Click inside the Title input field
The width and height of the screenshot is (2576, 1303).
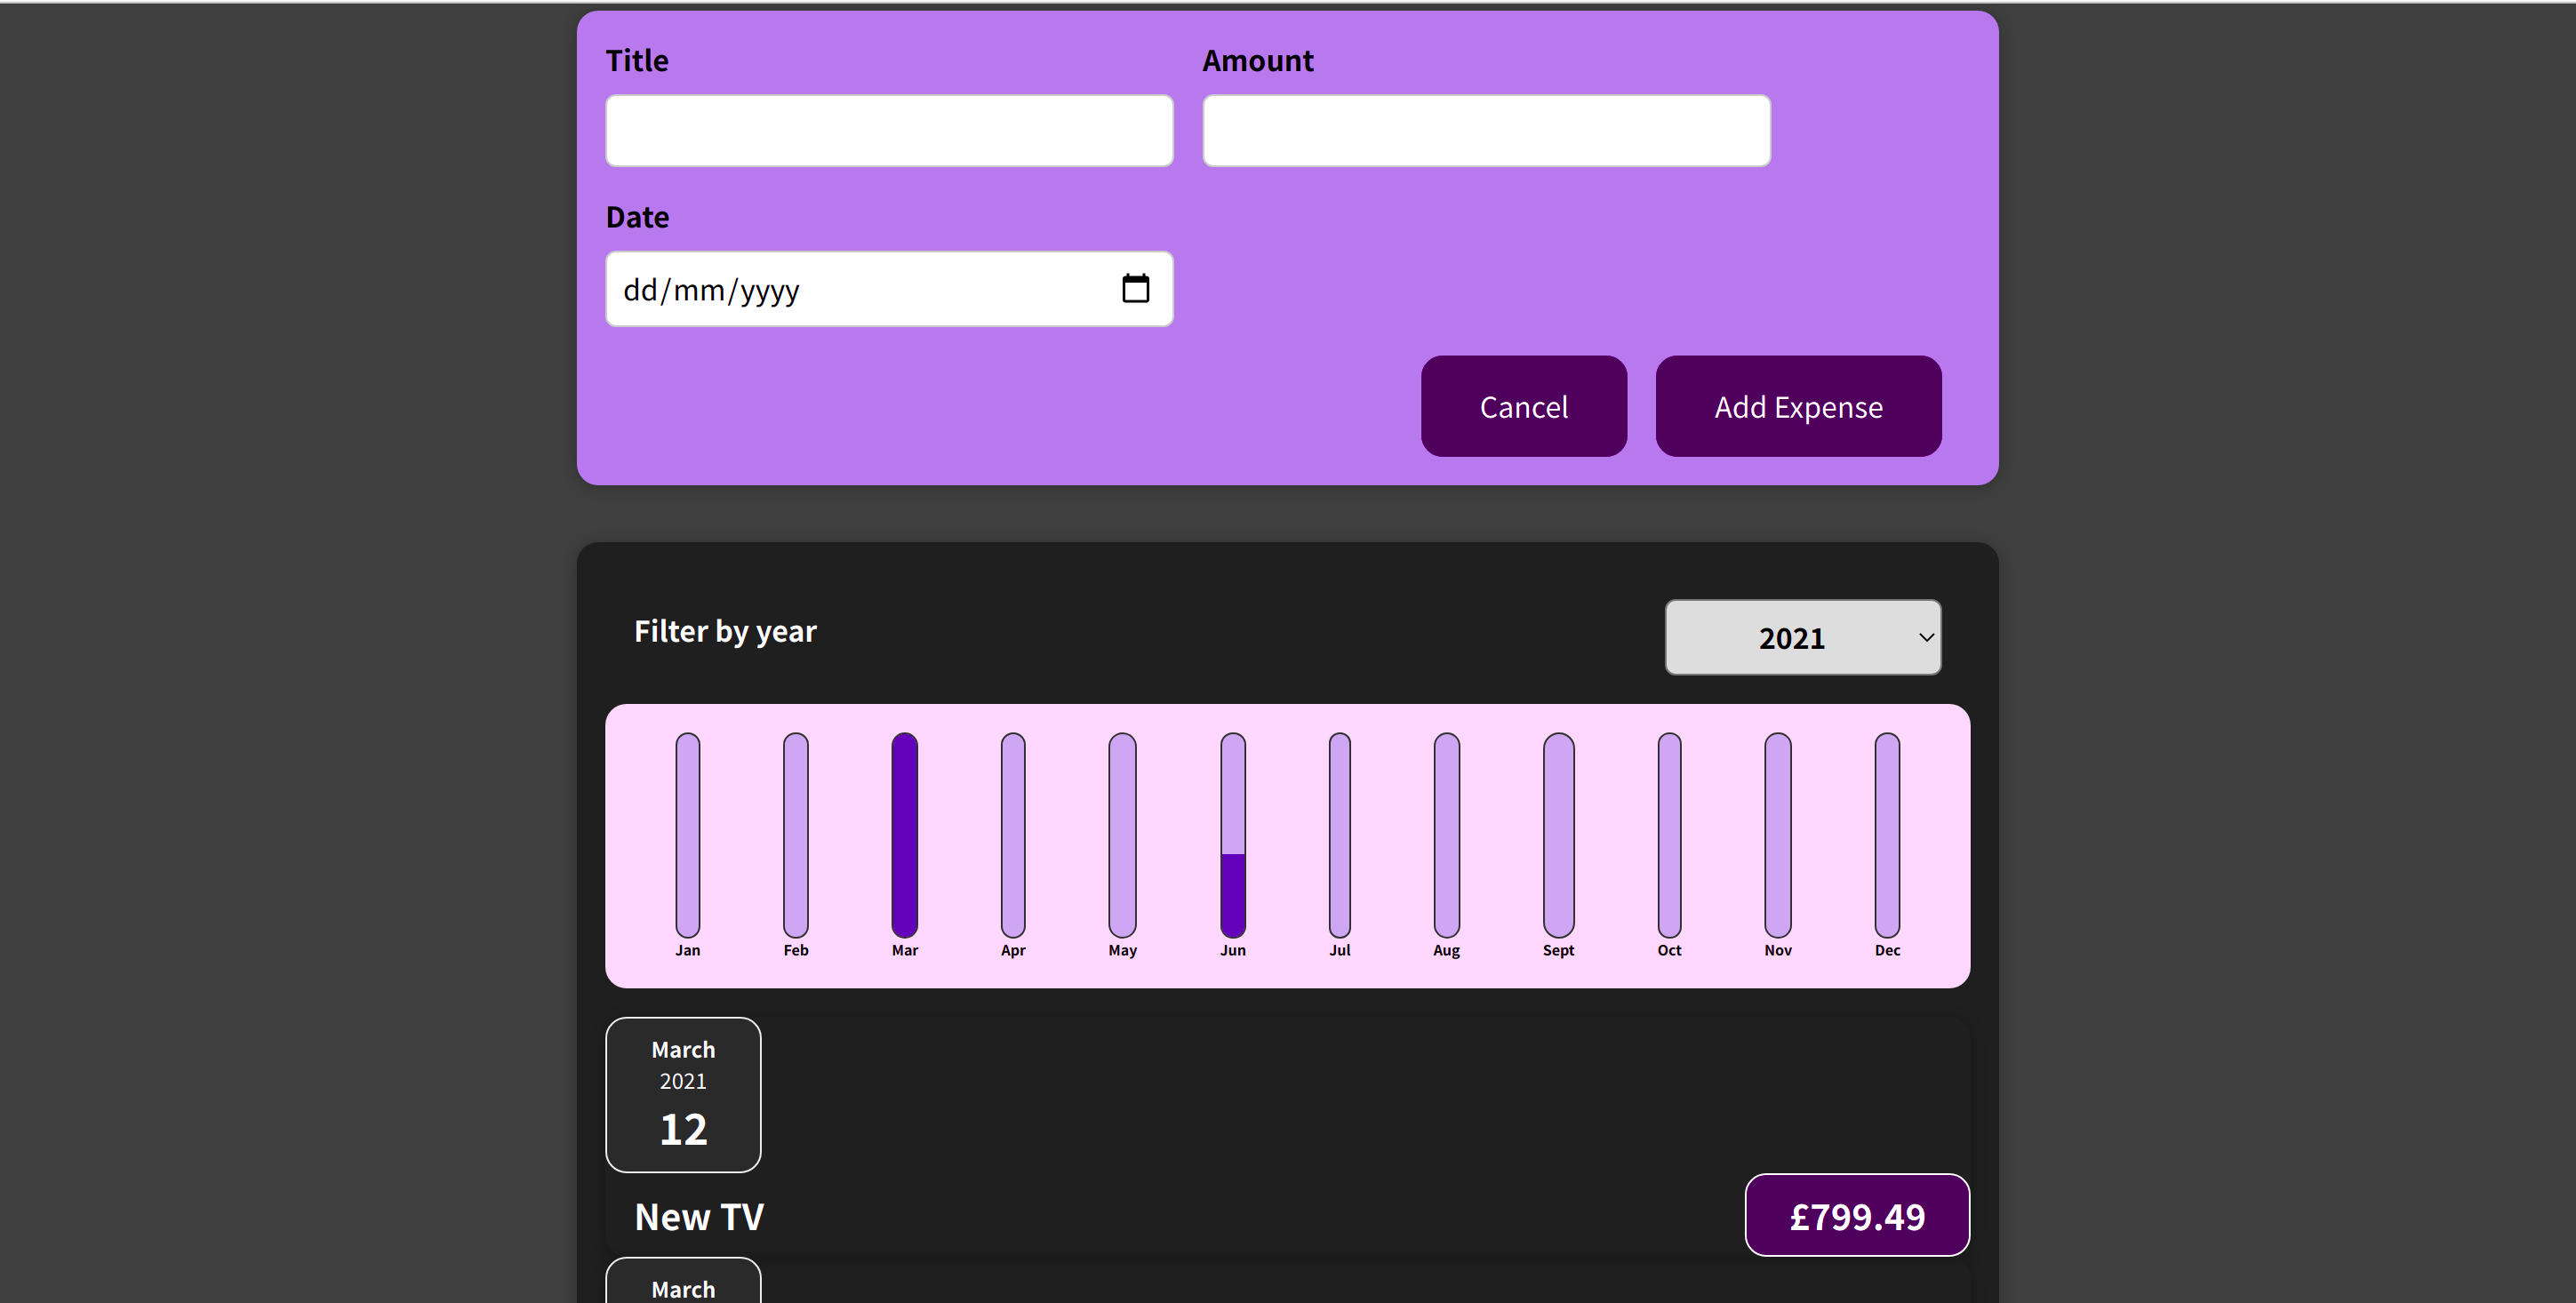pos(889,131)
